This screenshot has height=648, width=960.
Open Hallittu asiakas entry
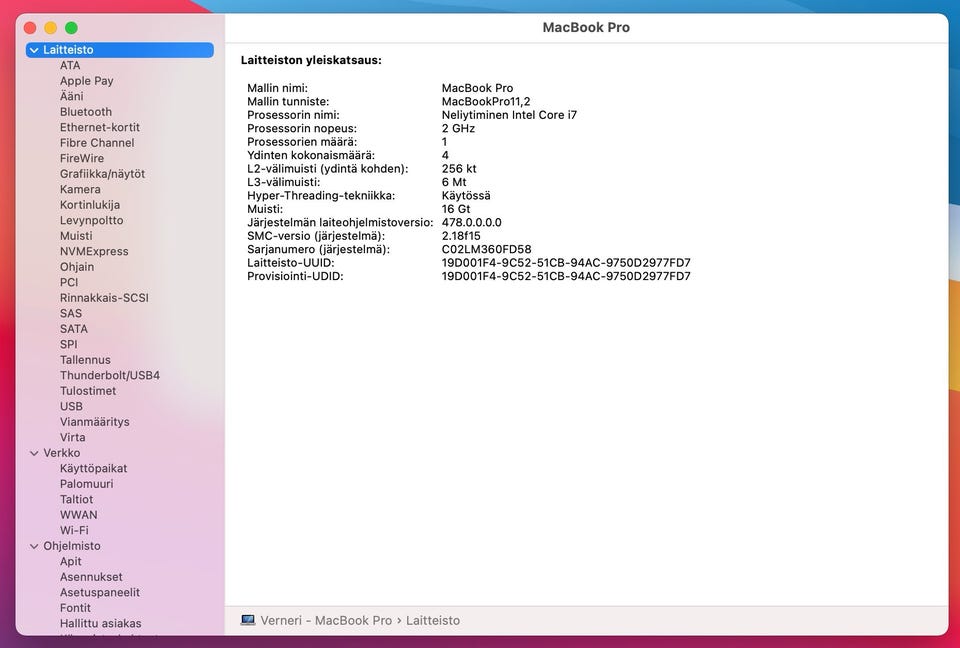(x=100, y=624)
